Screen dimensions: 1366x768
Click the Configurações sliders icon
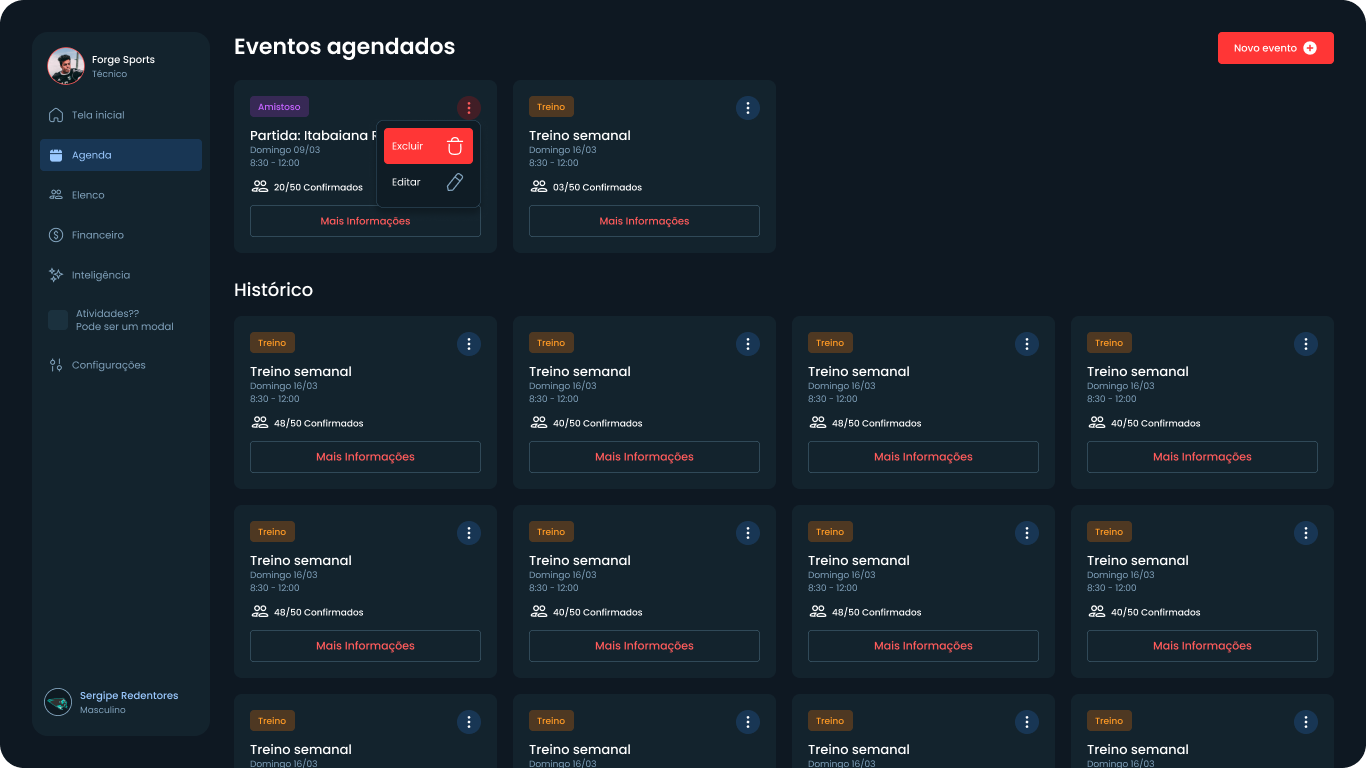click(56, 365)
